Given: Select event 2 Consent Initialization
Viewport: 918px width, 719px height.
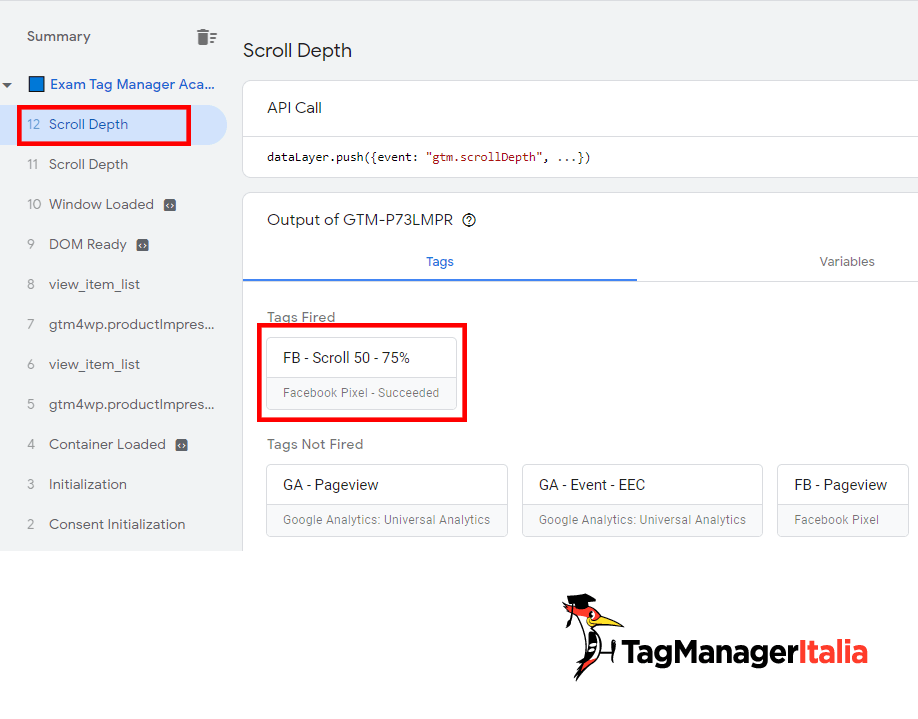Looking at the screenshot, I should [x=114, y=525].
